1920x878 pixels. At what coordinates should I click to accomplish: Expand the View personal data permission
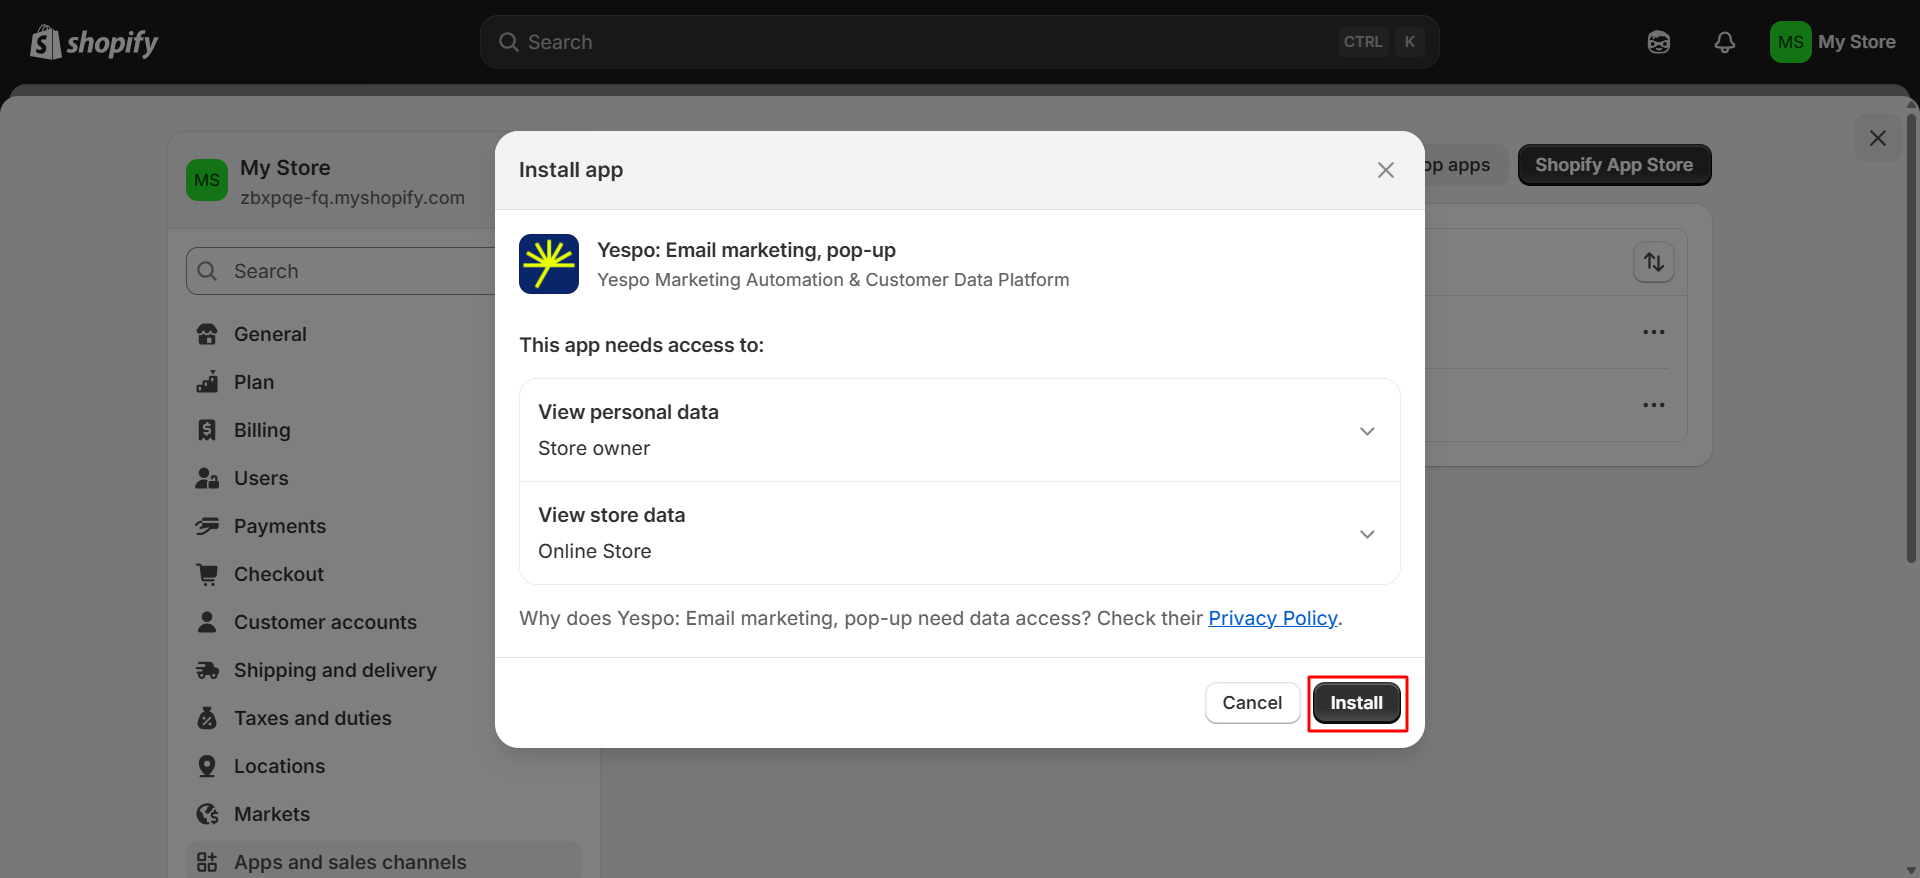(960, 430)
